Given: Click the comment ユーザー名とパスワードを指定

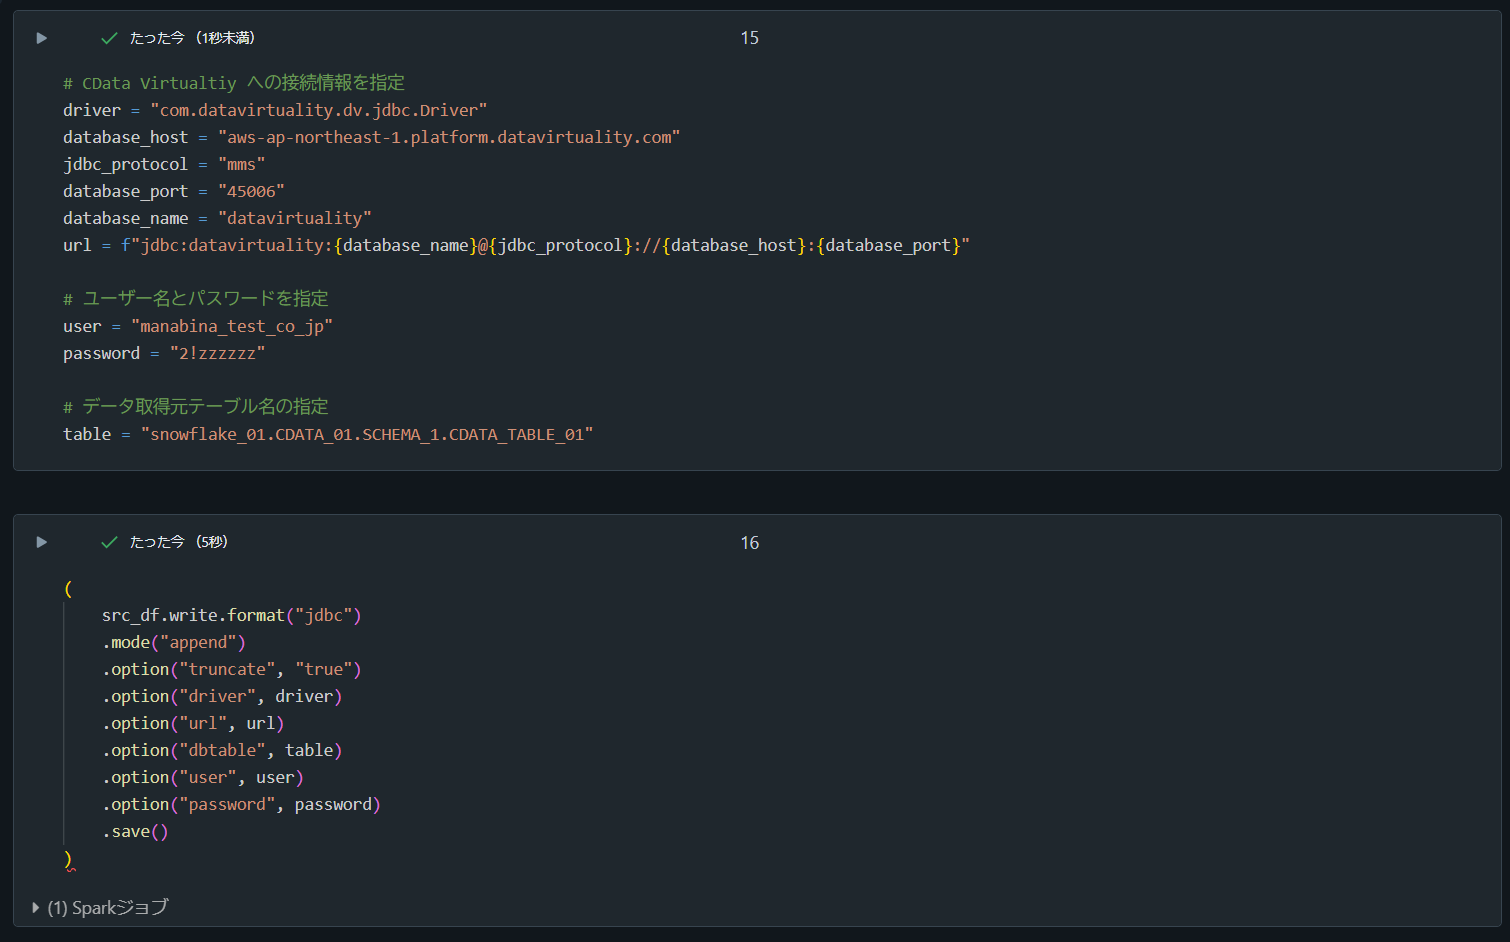Looking at the screenshot, I should [196, 299].
